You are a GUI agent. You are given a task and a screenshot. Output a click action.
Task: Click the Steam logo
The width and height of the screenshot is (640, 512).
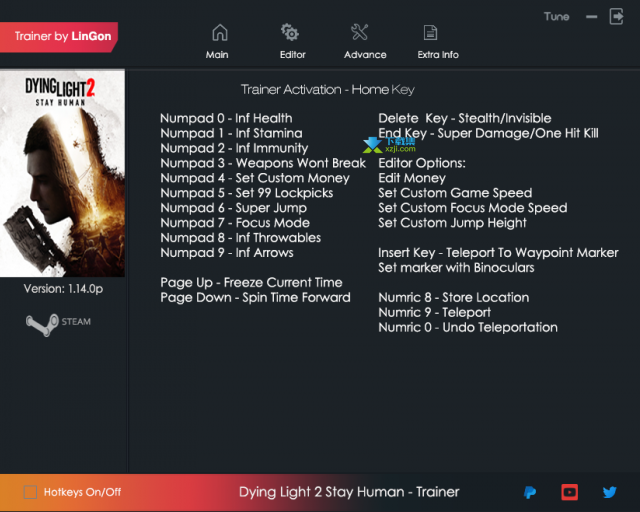58,324
